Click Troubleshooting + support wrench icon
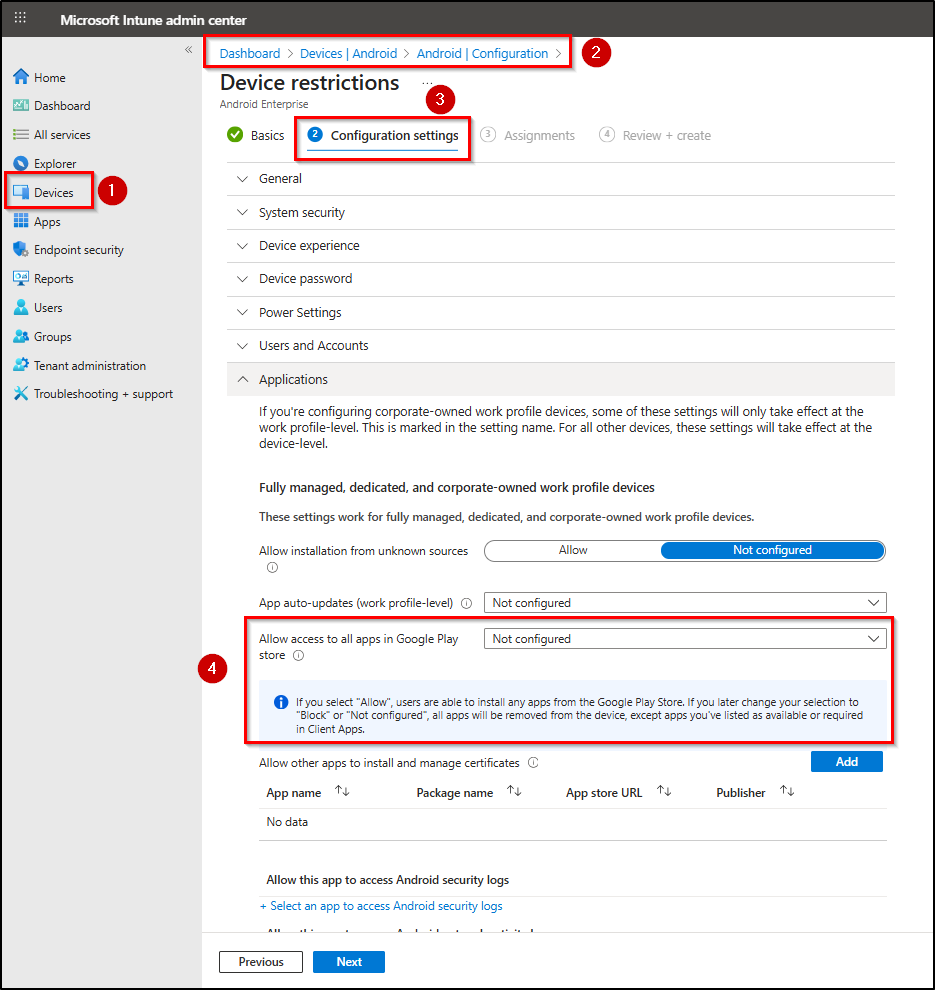This screenshot has width=935, height=990. click(21, 394)
